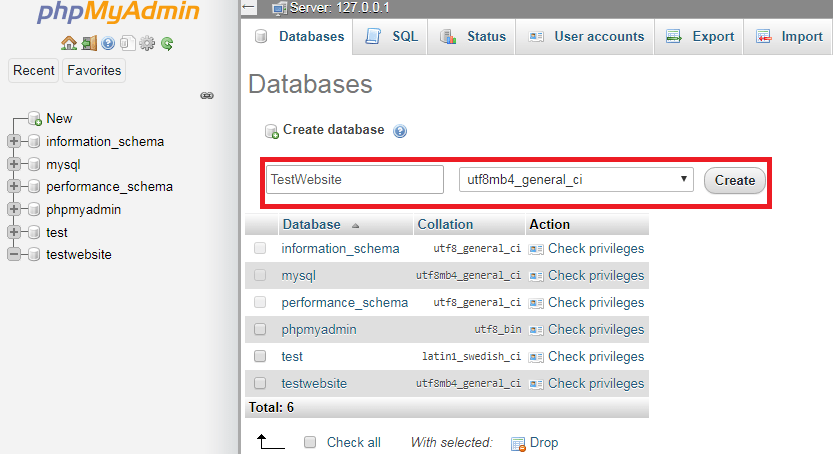Switch to the SQL tab

(x=392, y=37)
